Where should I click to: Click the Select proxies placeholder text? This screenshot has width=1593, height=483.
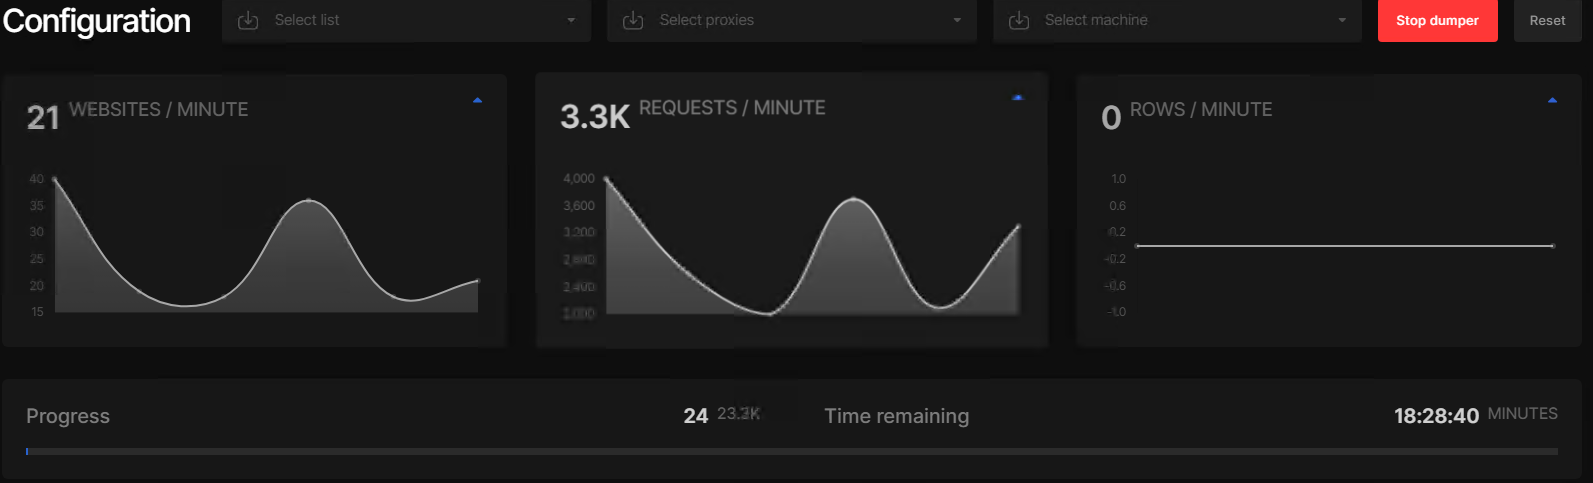[706, 20]
